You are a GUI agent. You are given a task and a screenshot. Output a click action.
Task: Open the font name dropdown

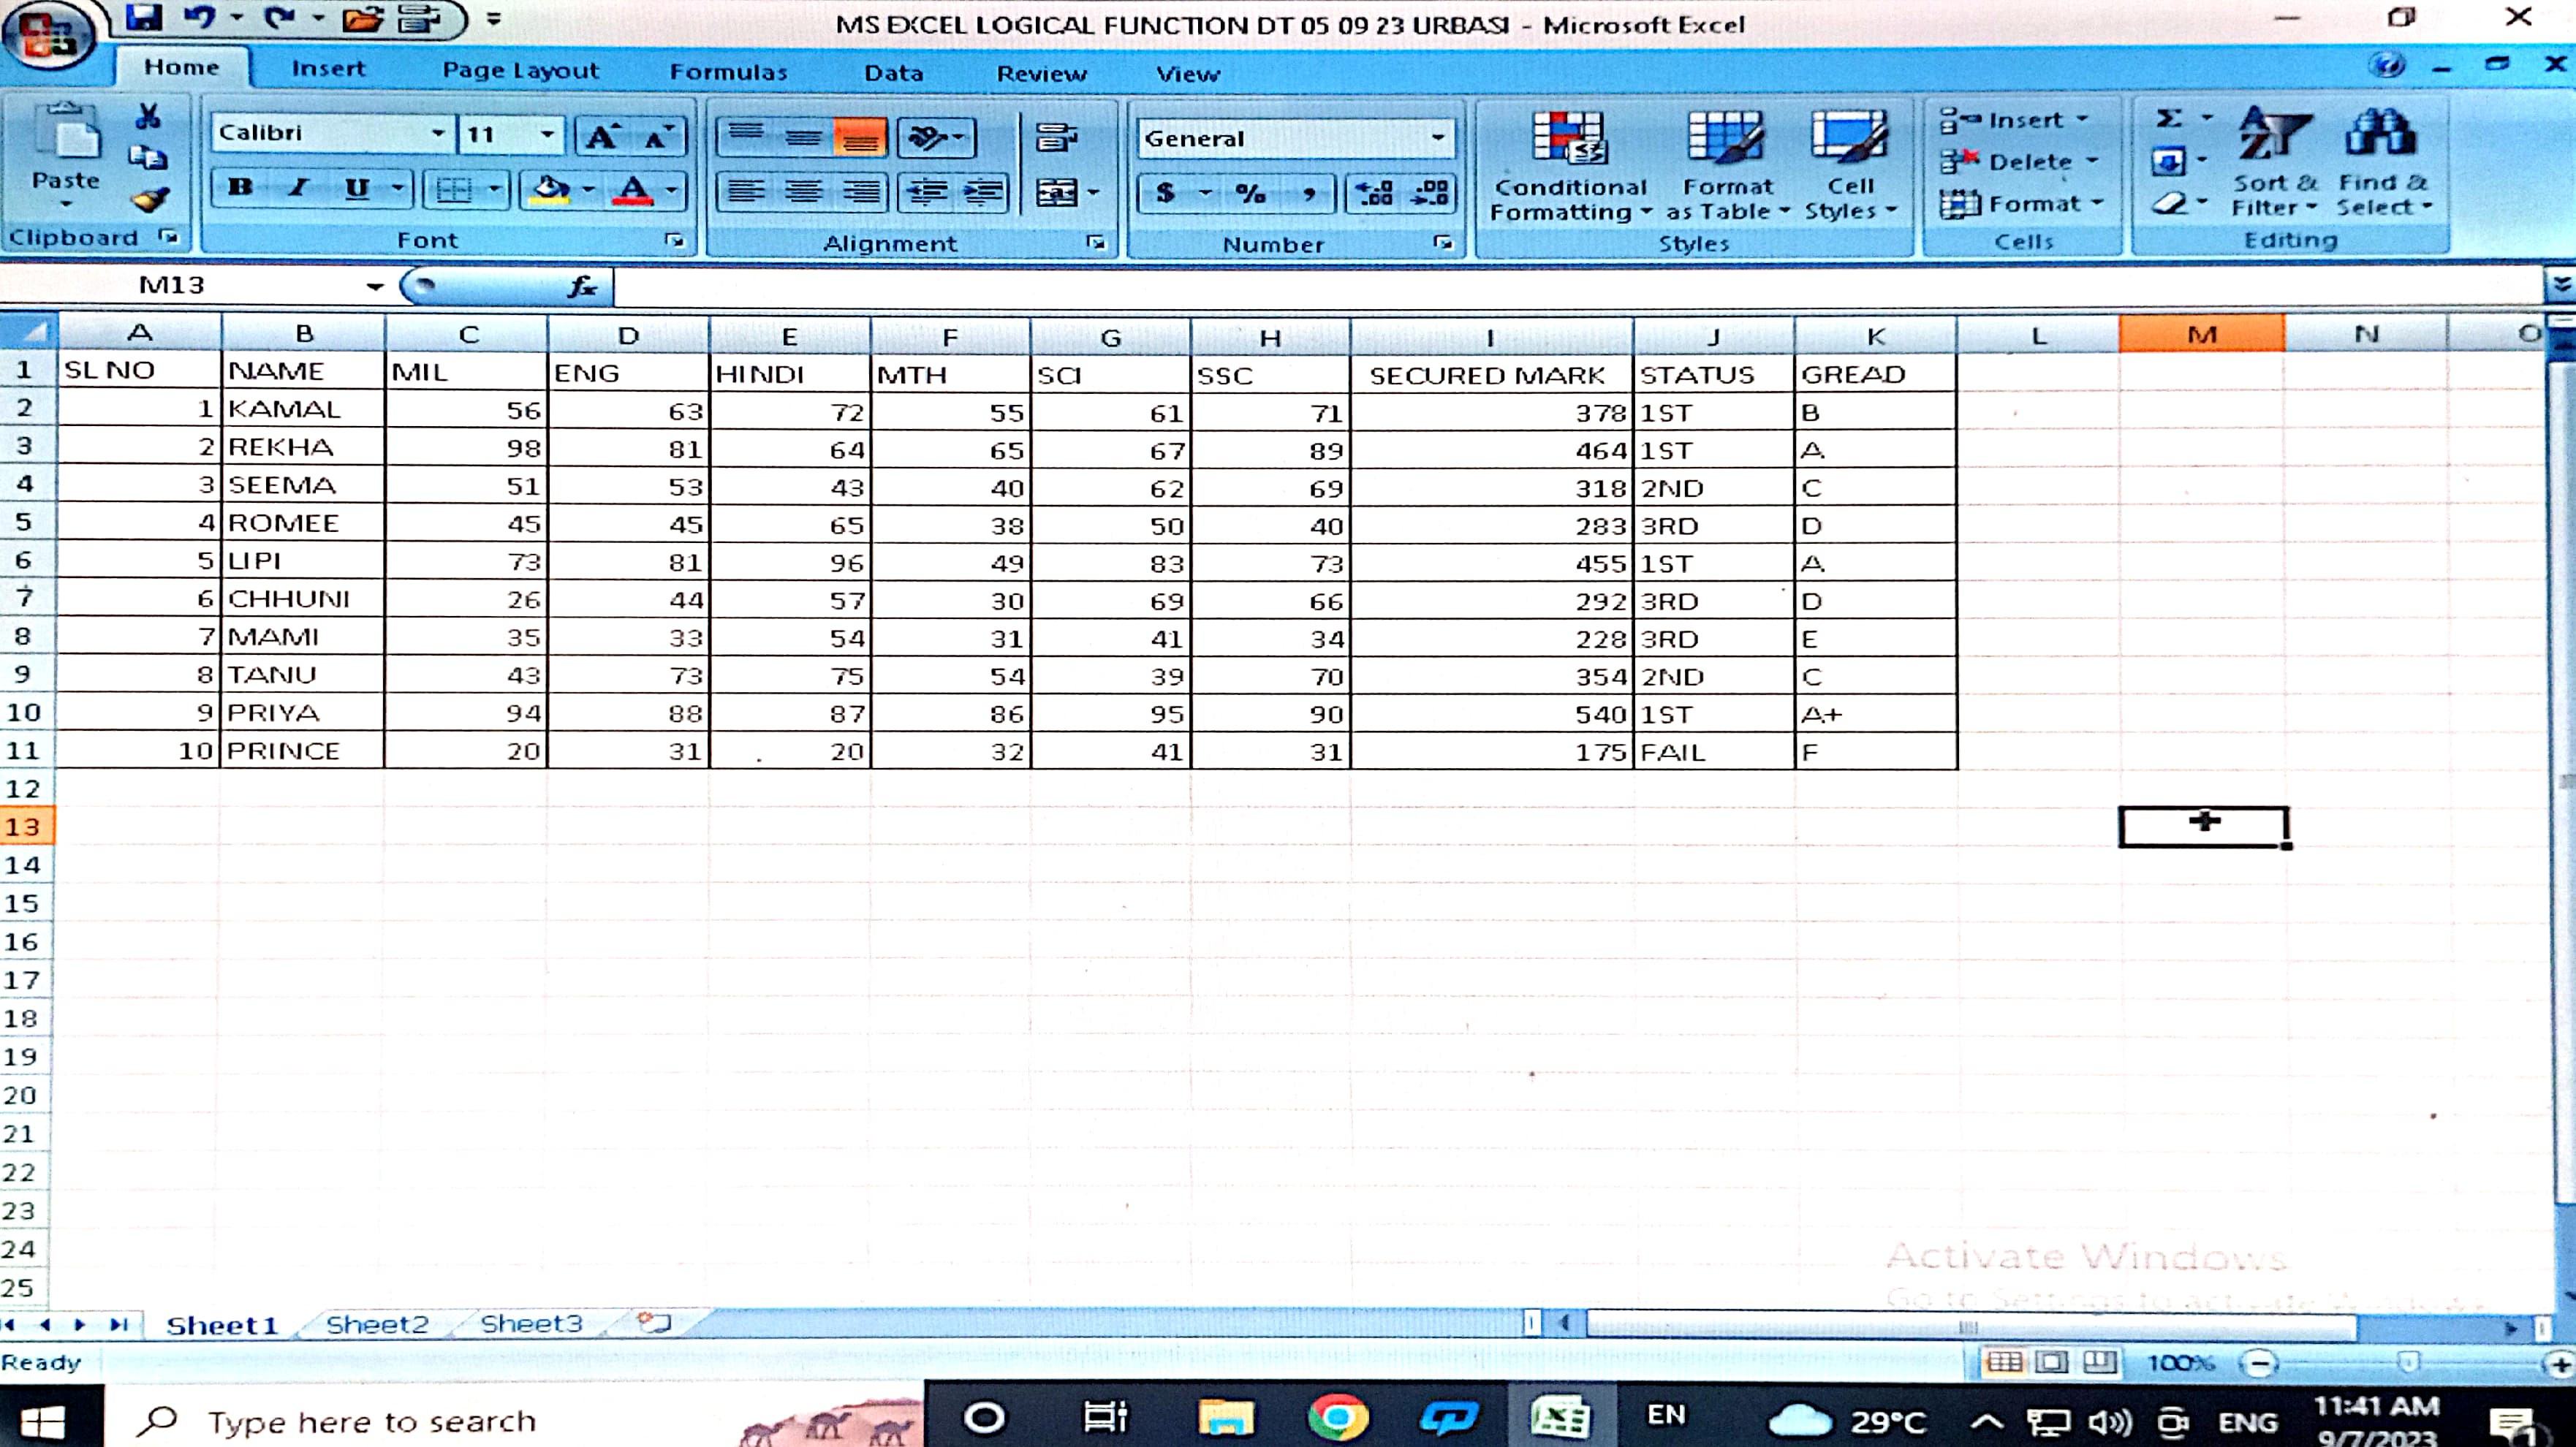[x=438, y=134]
